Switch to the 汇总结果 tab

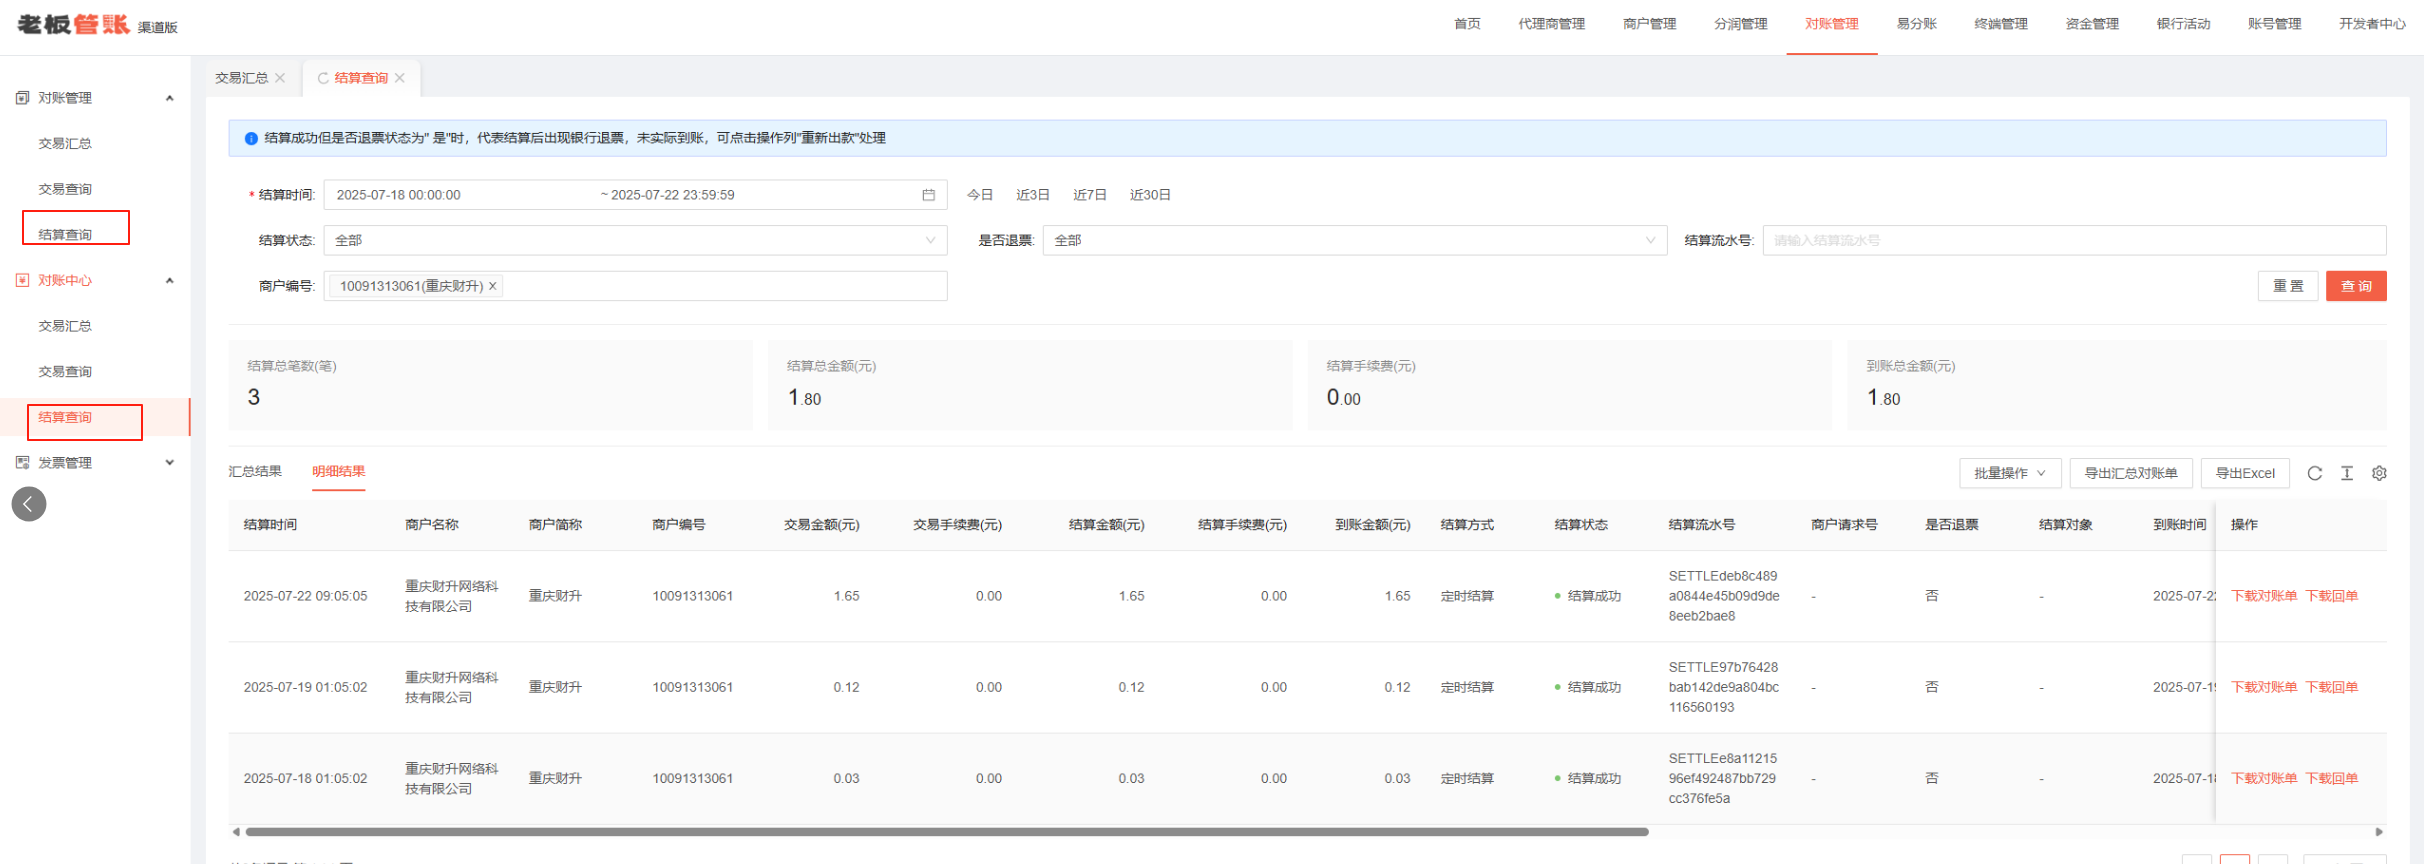(x=255, y=472)
